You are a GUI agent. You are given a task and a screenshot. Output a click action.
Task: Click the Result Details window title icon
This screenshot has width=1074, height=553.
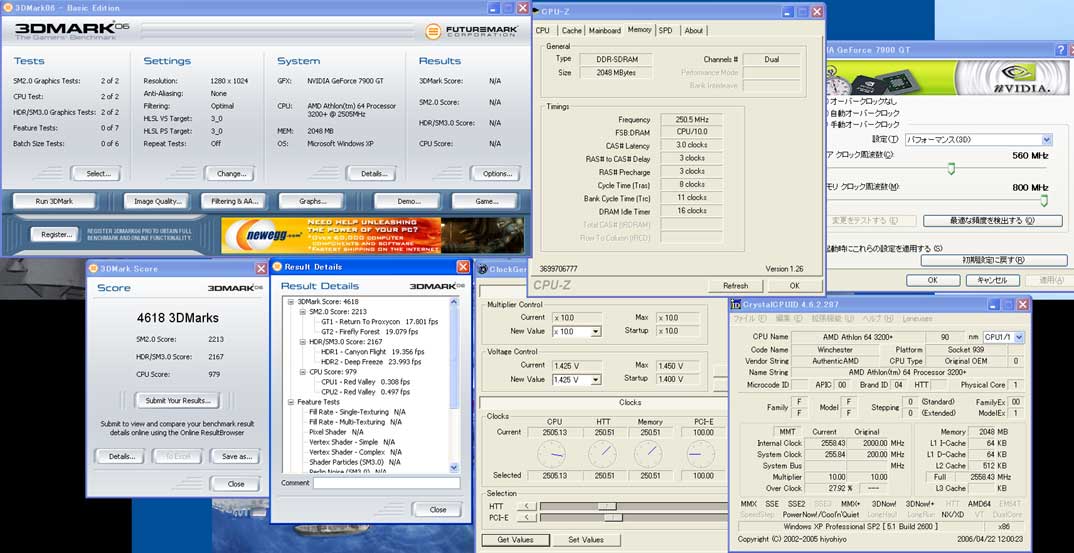click(x=277, y=267)
